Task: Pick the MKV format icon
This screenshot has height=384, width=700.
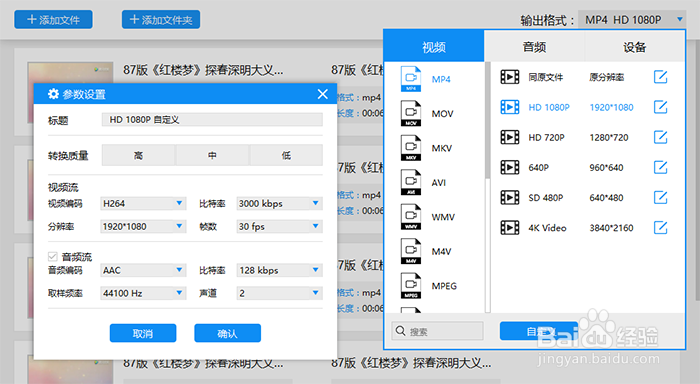Action: (x=411, y=148)
